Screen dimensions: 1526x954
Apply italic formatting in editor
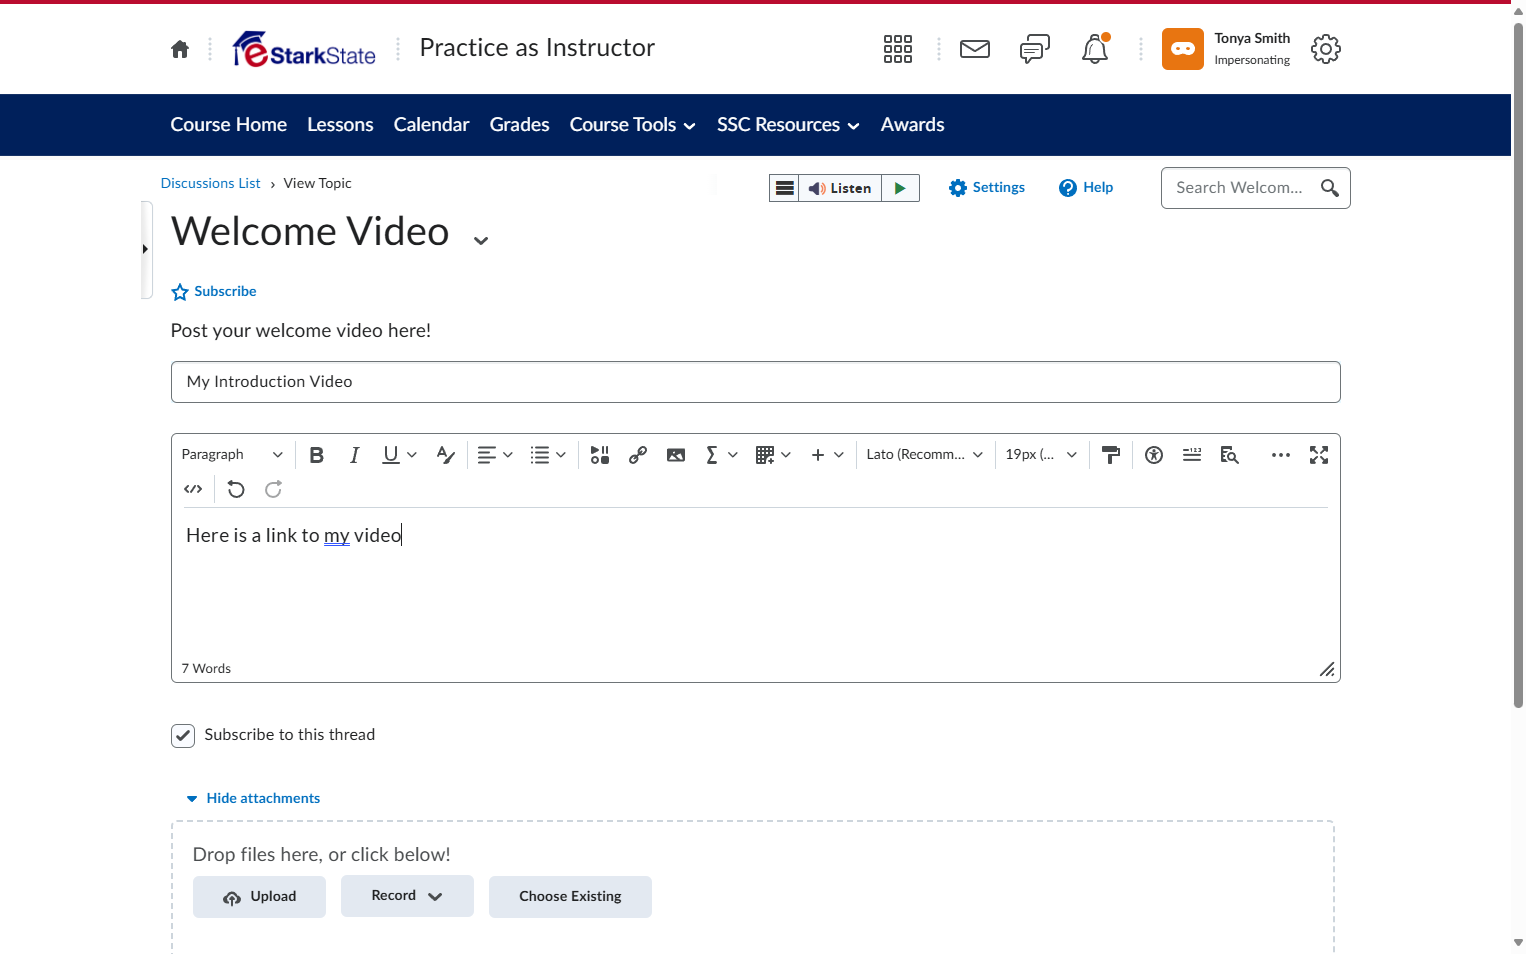point(354,455)
